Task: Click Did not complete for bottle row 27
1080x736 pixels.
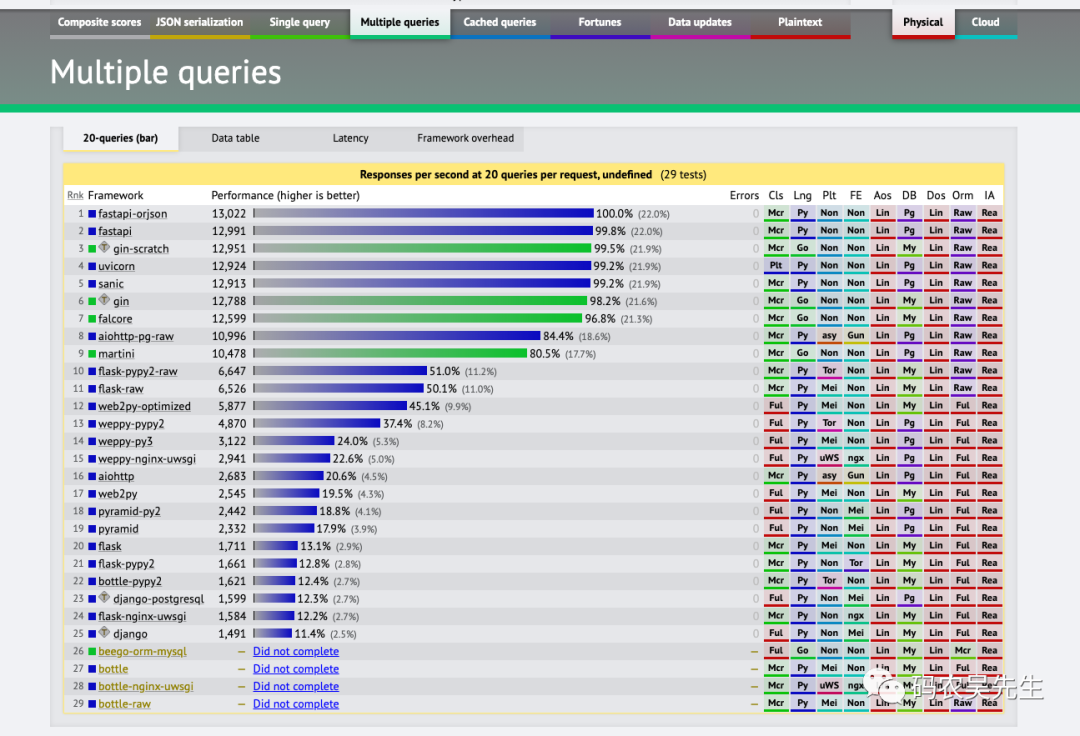Action: pos(295,669)
